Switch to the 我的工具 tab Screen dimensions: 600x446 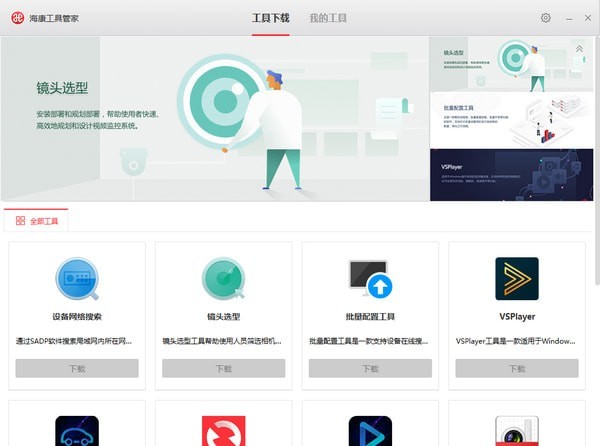(328, 18)
